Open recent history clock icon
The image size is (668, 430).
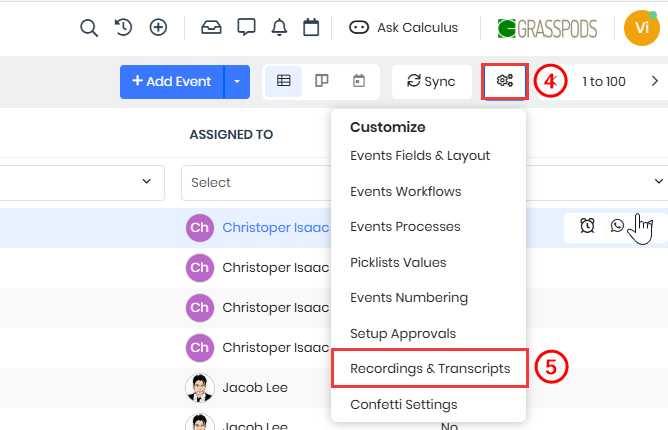pyautogui.click(x=124, y=27)
